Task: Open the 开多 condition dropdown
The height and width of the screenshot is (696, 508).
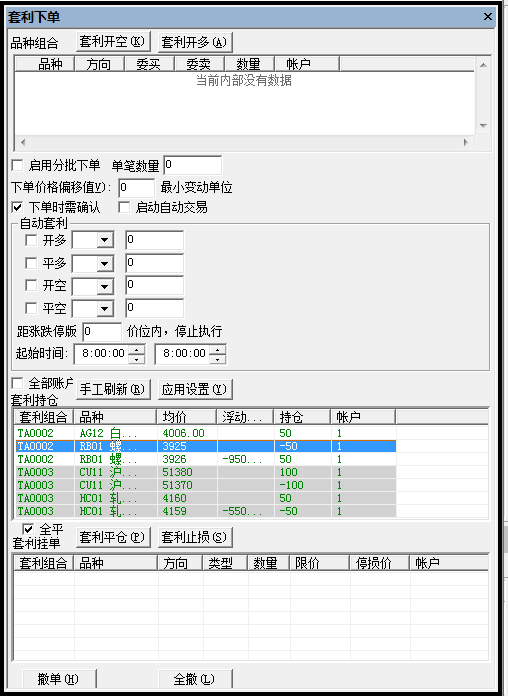Action: 105,240
